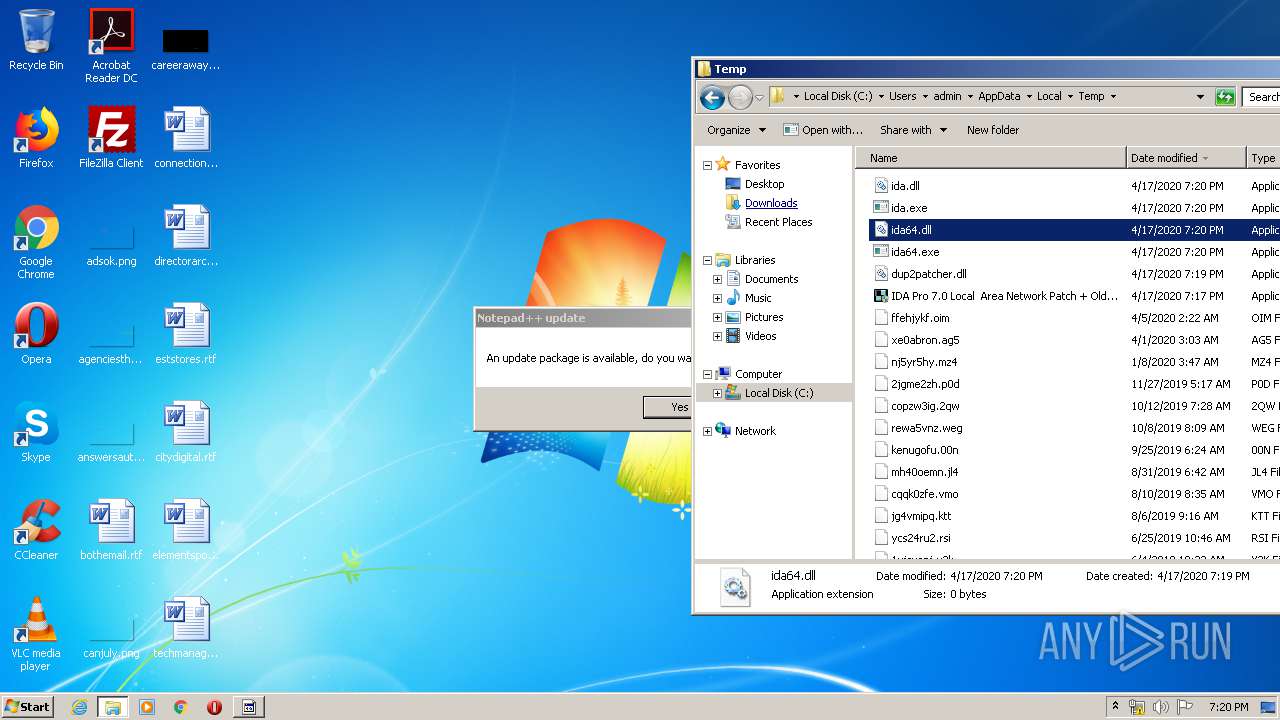Expand the Pictures library node
Image resolution: width=1280 pixels, height=720 pixels.
coord(717,317)
